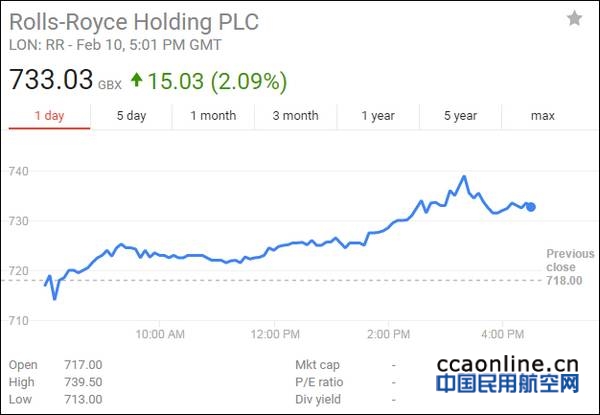Image resolution: width=600 pixels, height=415 pixels.
Task: Click the 733.03 stock price
Action: (x=51, y=80)
